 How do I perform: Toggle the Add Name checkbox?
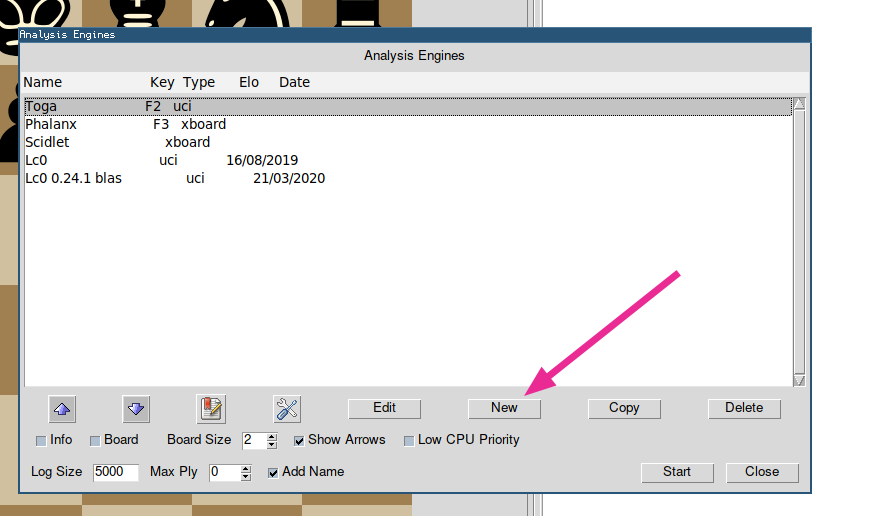coord(273,472)
